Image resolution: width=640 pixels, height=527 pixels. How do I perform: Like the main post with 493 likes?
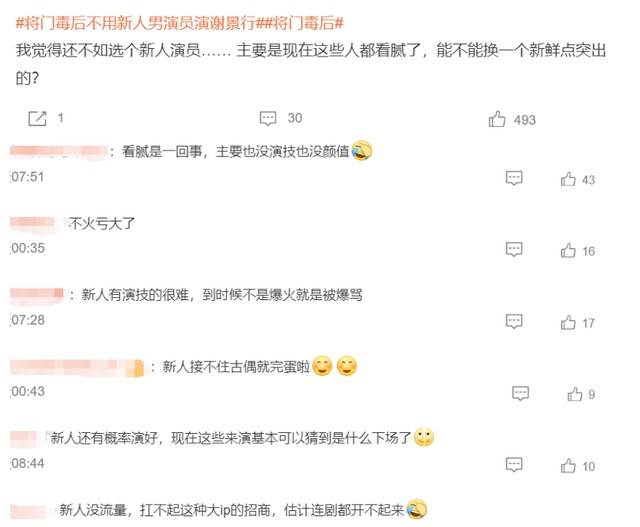[497, 119]
